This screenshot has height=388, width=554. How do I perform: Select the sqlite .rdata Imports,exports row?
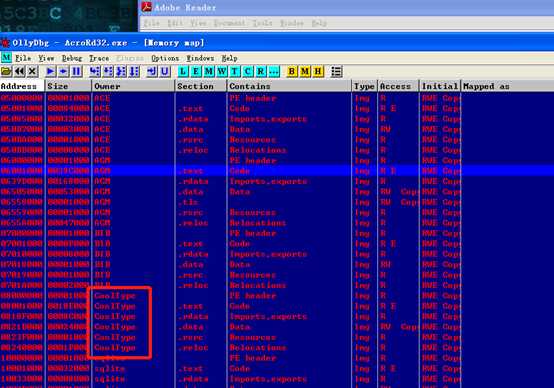point(277,379)
